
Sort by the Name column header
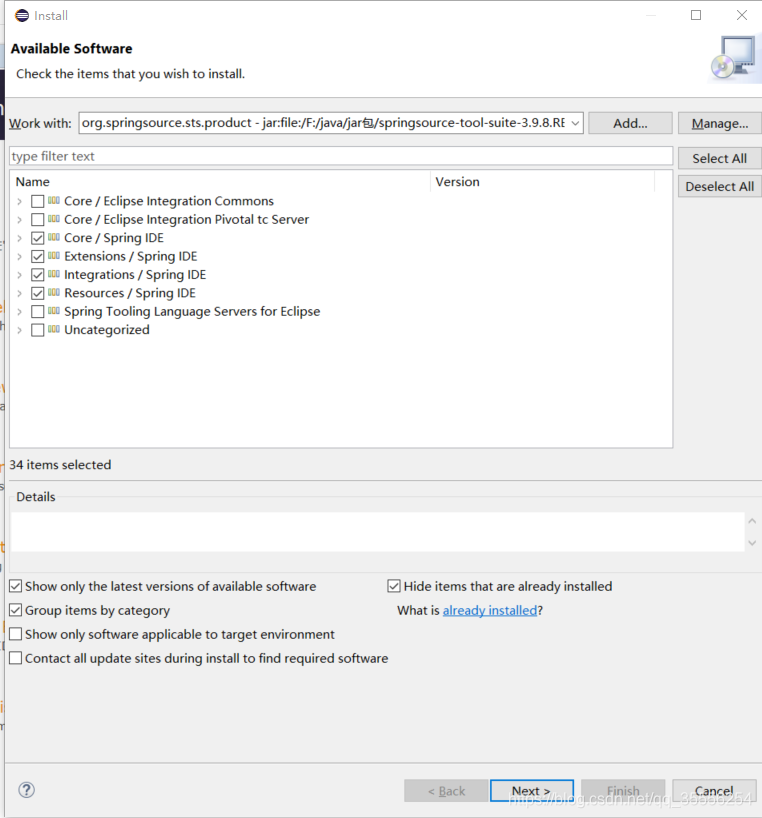(220, 182)
